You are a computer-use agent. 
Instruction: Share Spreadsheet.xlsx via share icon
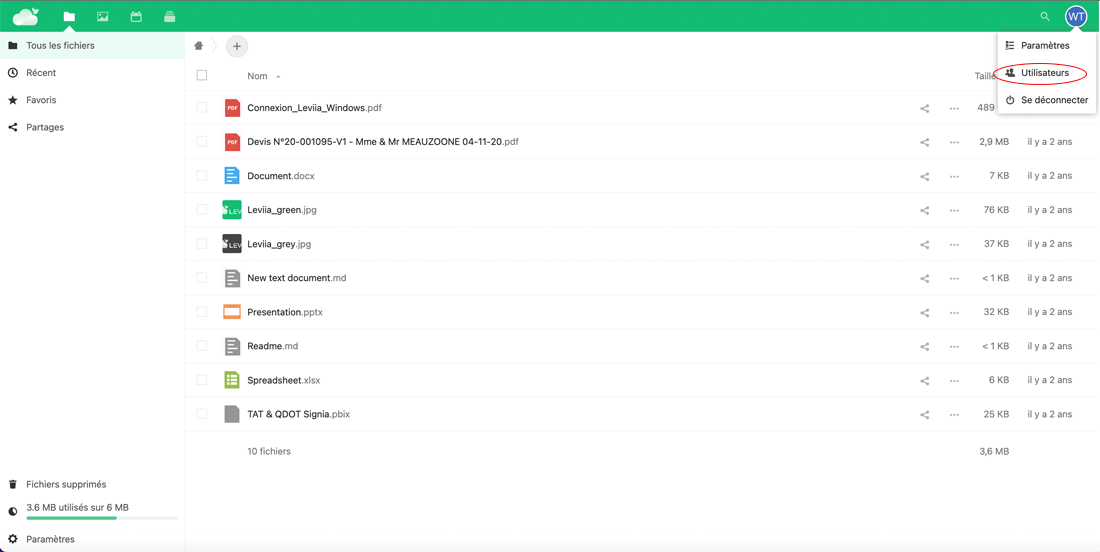point(925,380)
